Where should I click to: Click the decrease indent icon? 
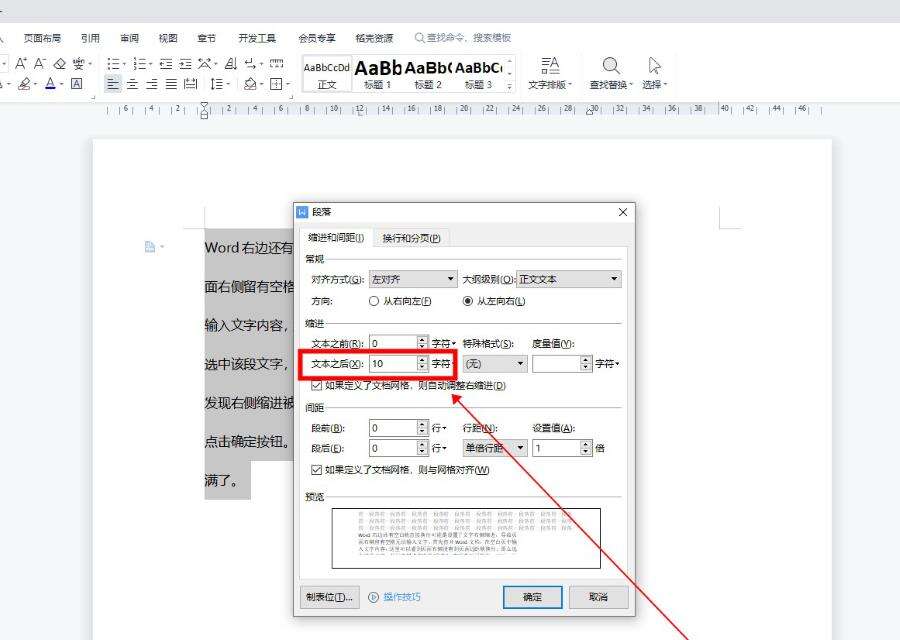tap(166, 64)
